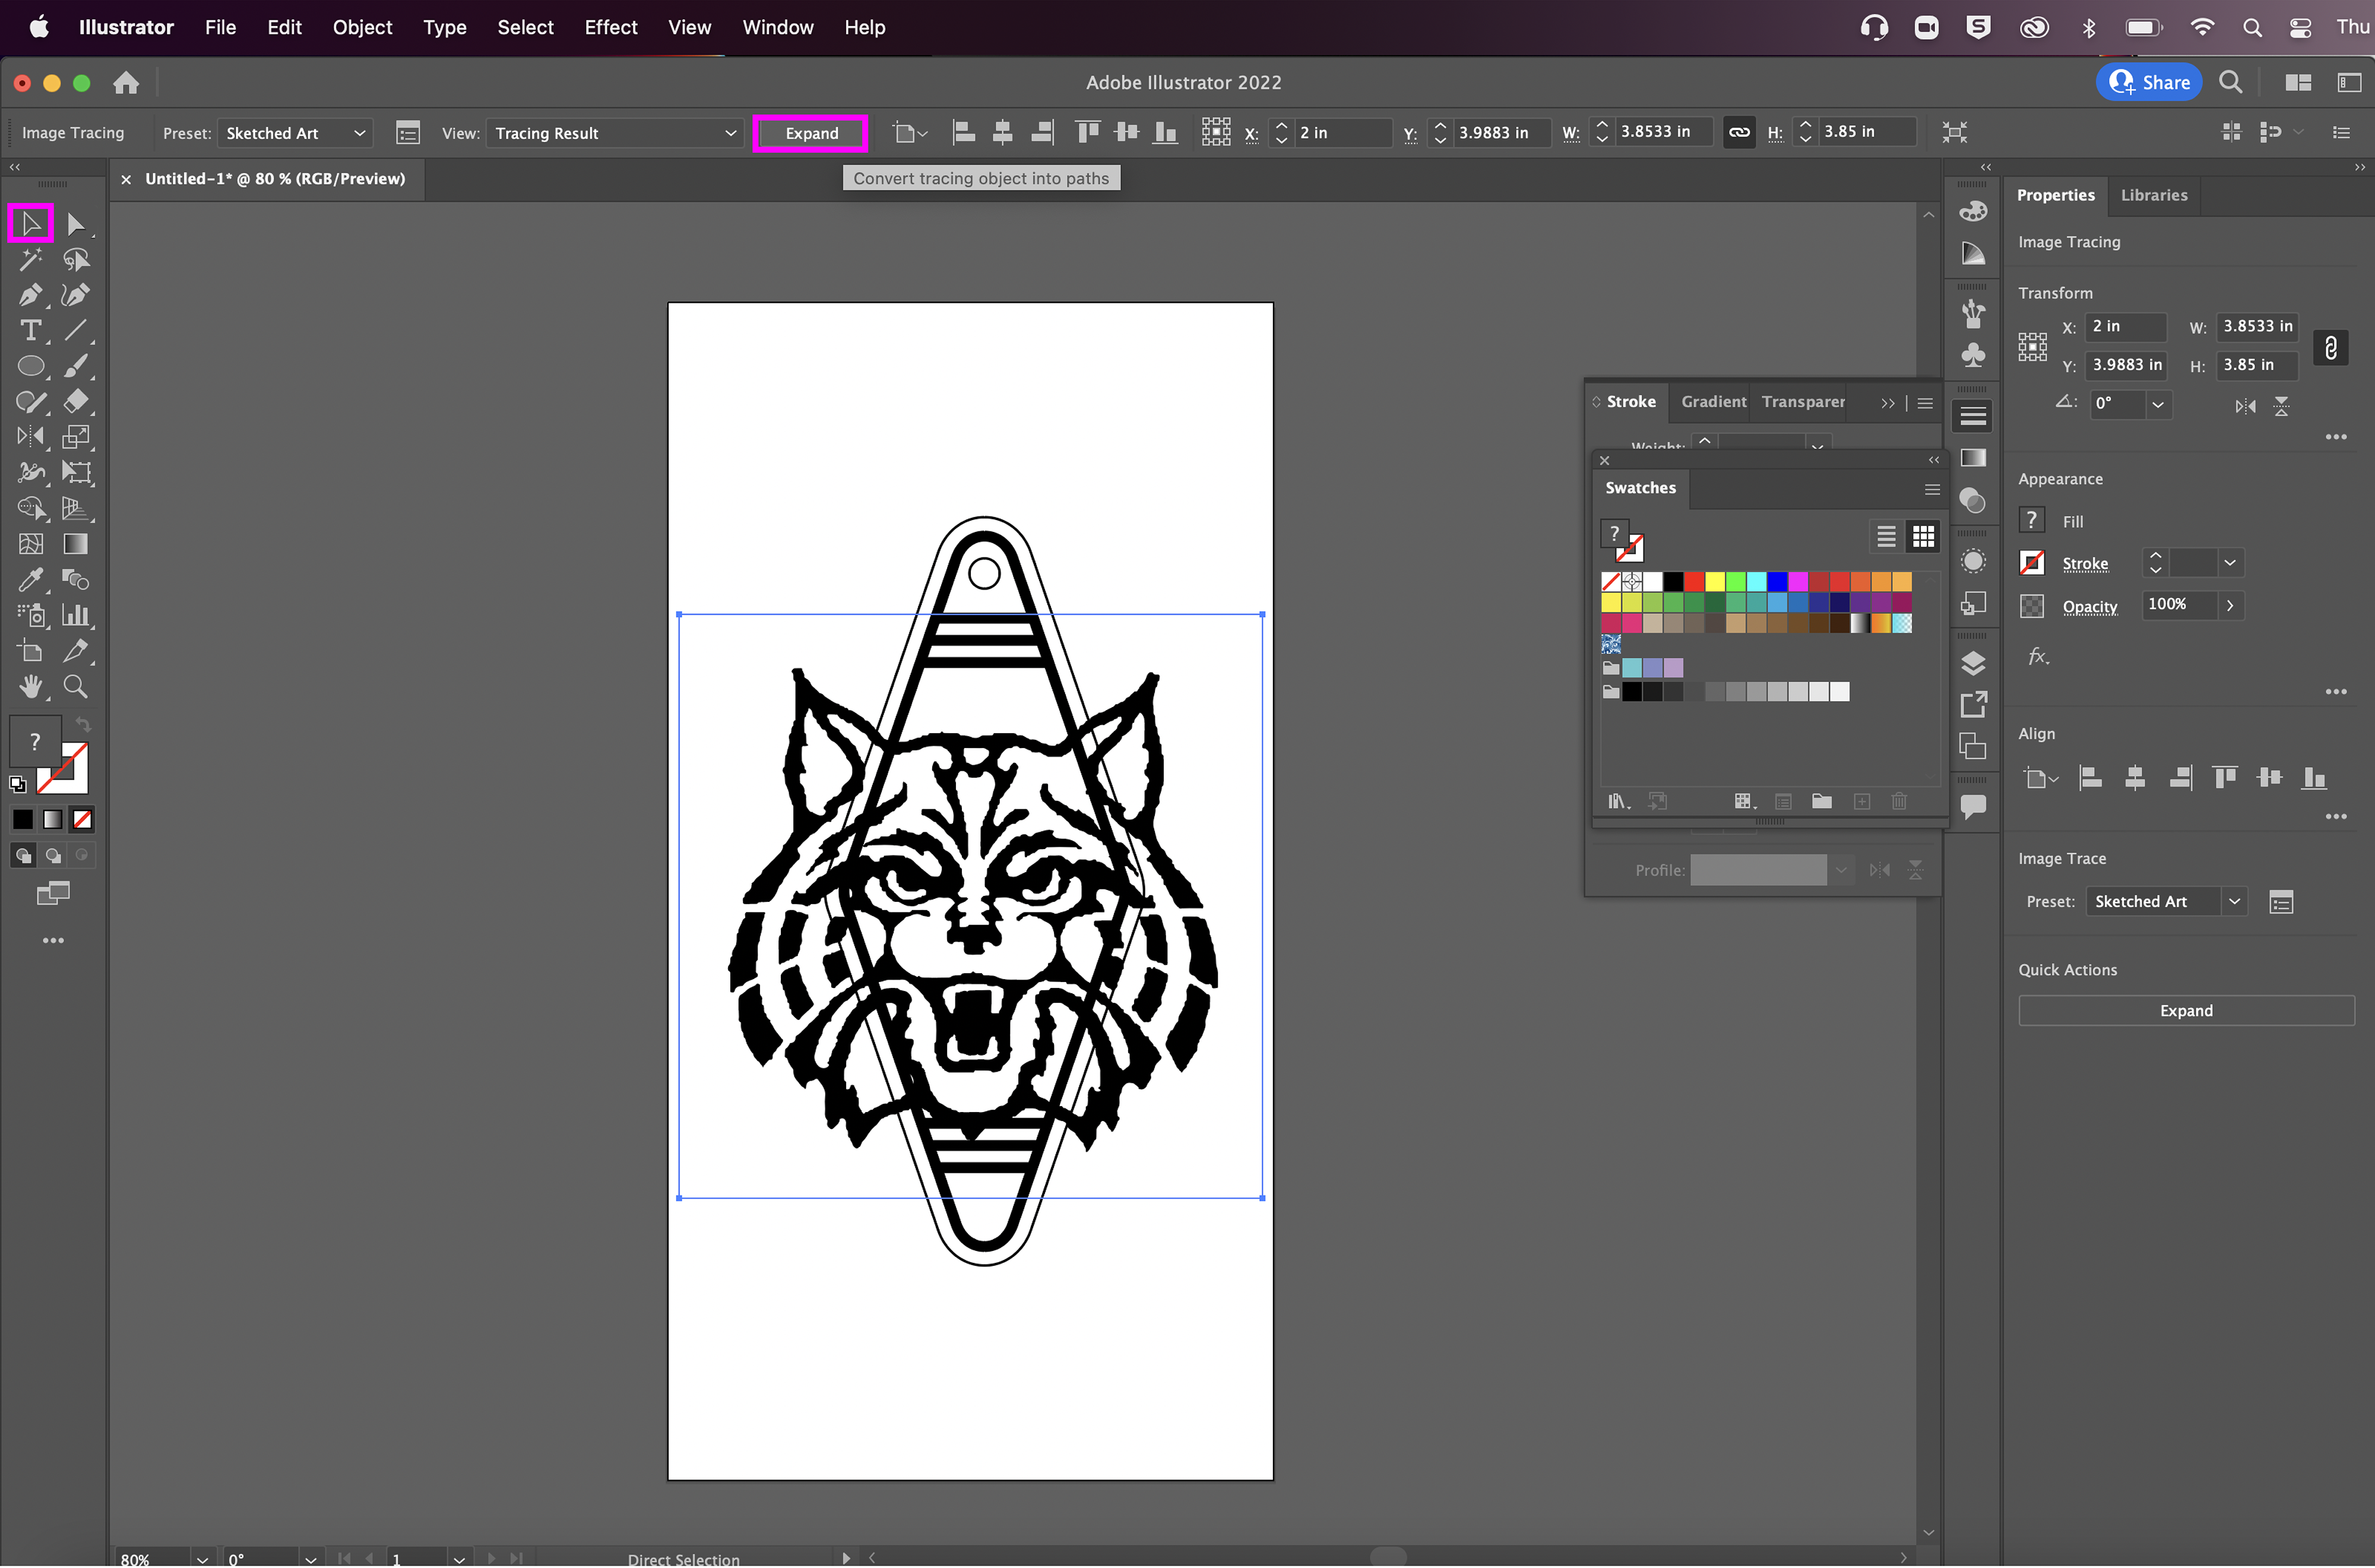Set fill to None in toolbar

83,820
